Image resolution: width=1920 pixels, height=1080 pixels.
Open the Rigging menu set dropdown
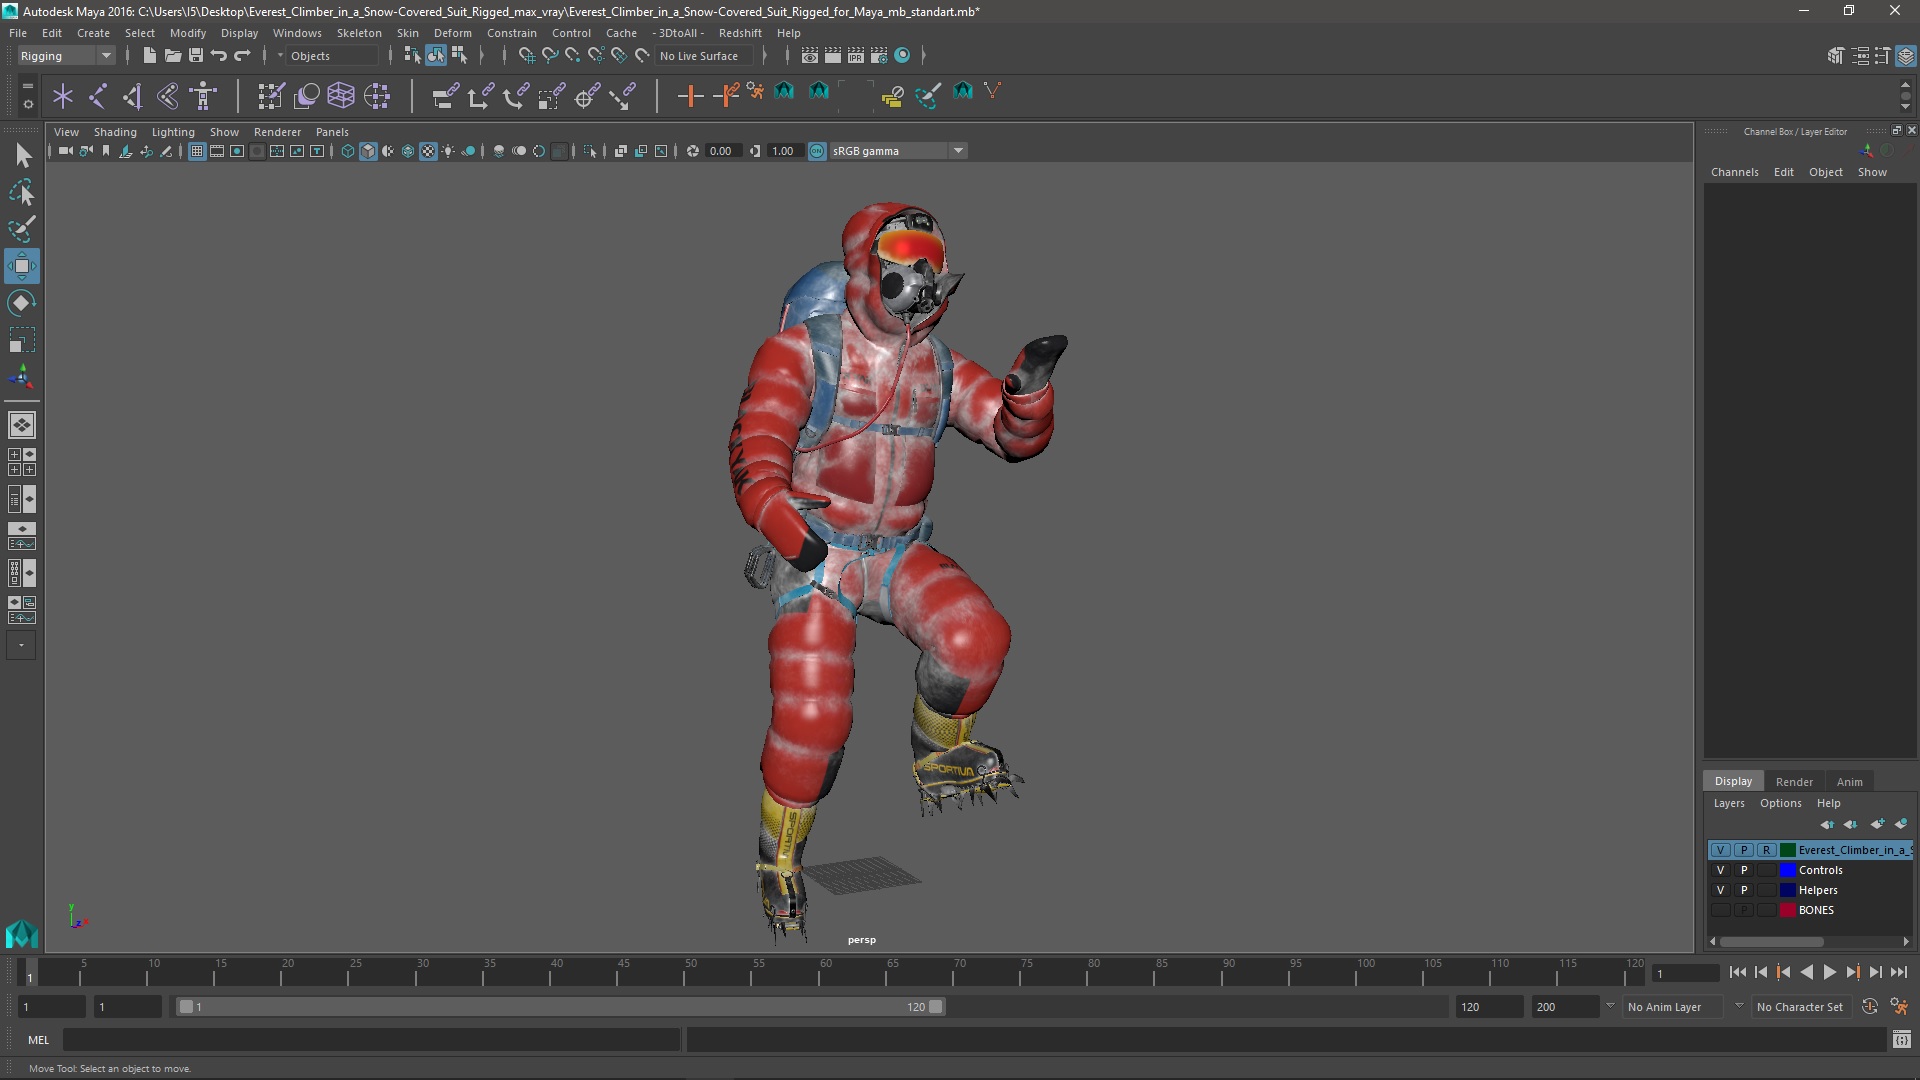pos(66,56)
